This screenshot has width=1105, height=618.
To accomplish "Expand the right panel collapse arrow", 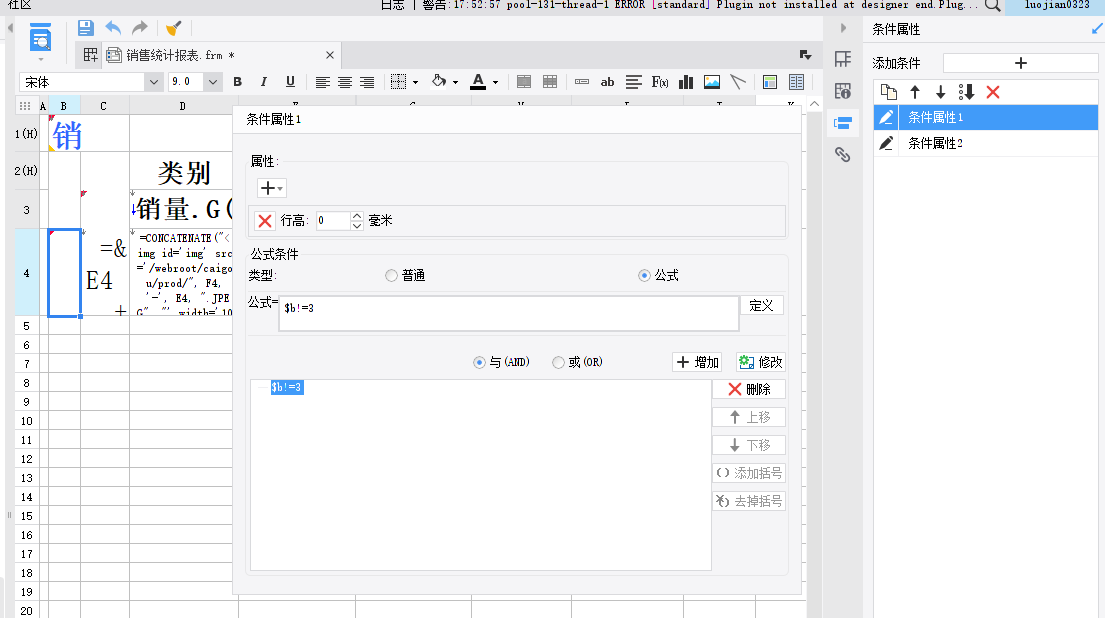I will pyautogui.click(x=843, y=28).
